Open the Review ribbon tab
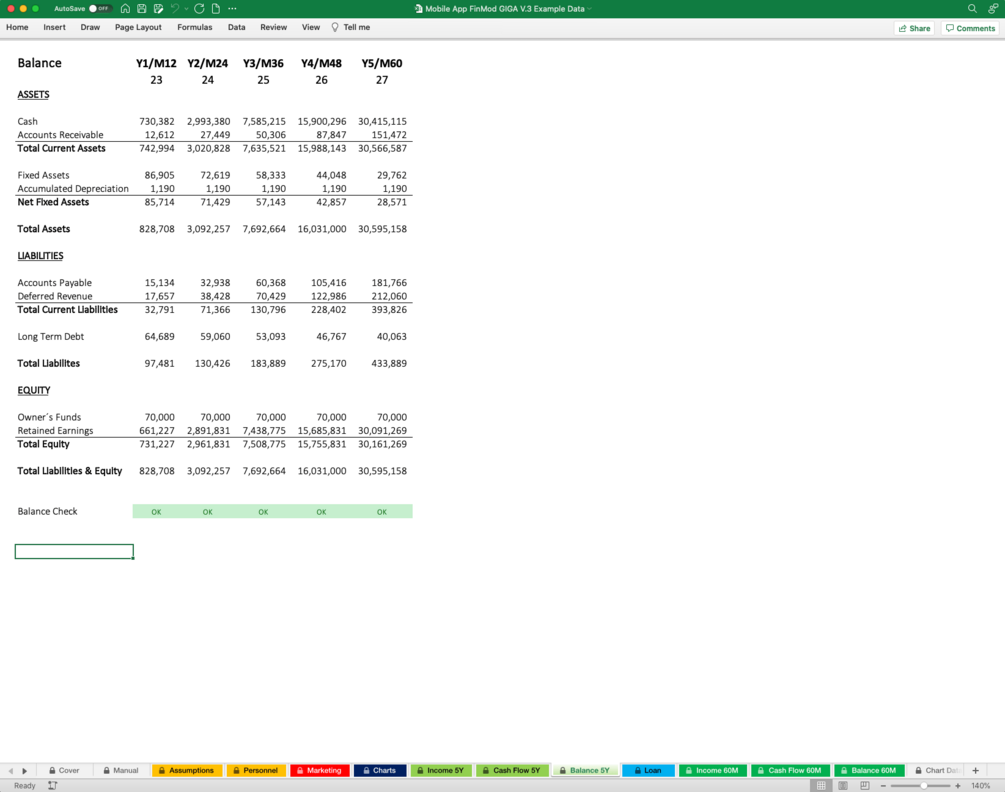Screen dimensions: 1005x792 pos(274,27)
